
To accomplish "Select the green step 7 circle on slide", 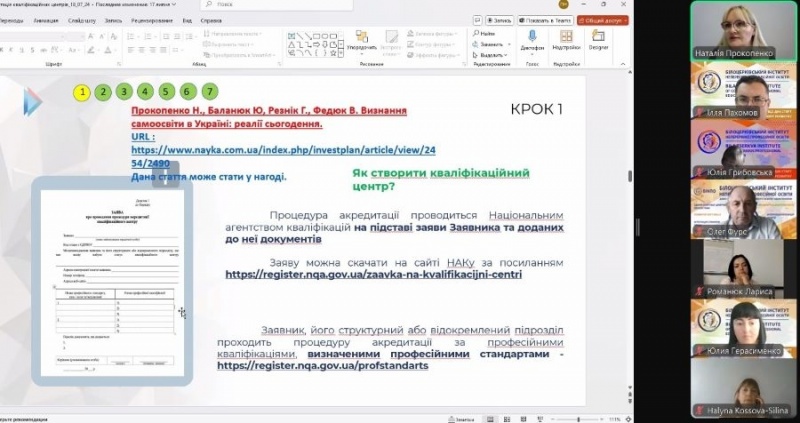I will (209, 92).
